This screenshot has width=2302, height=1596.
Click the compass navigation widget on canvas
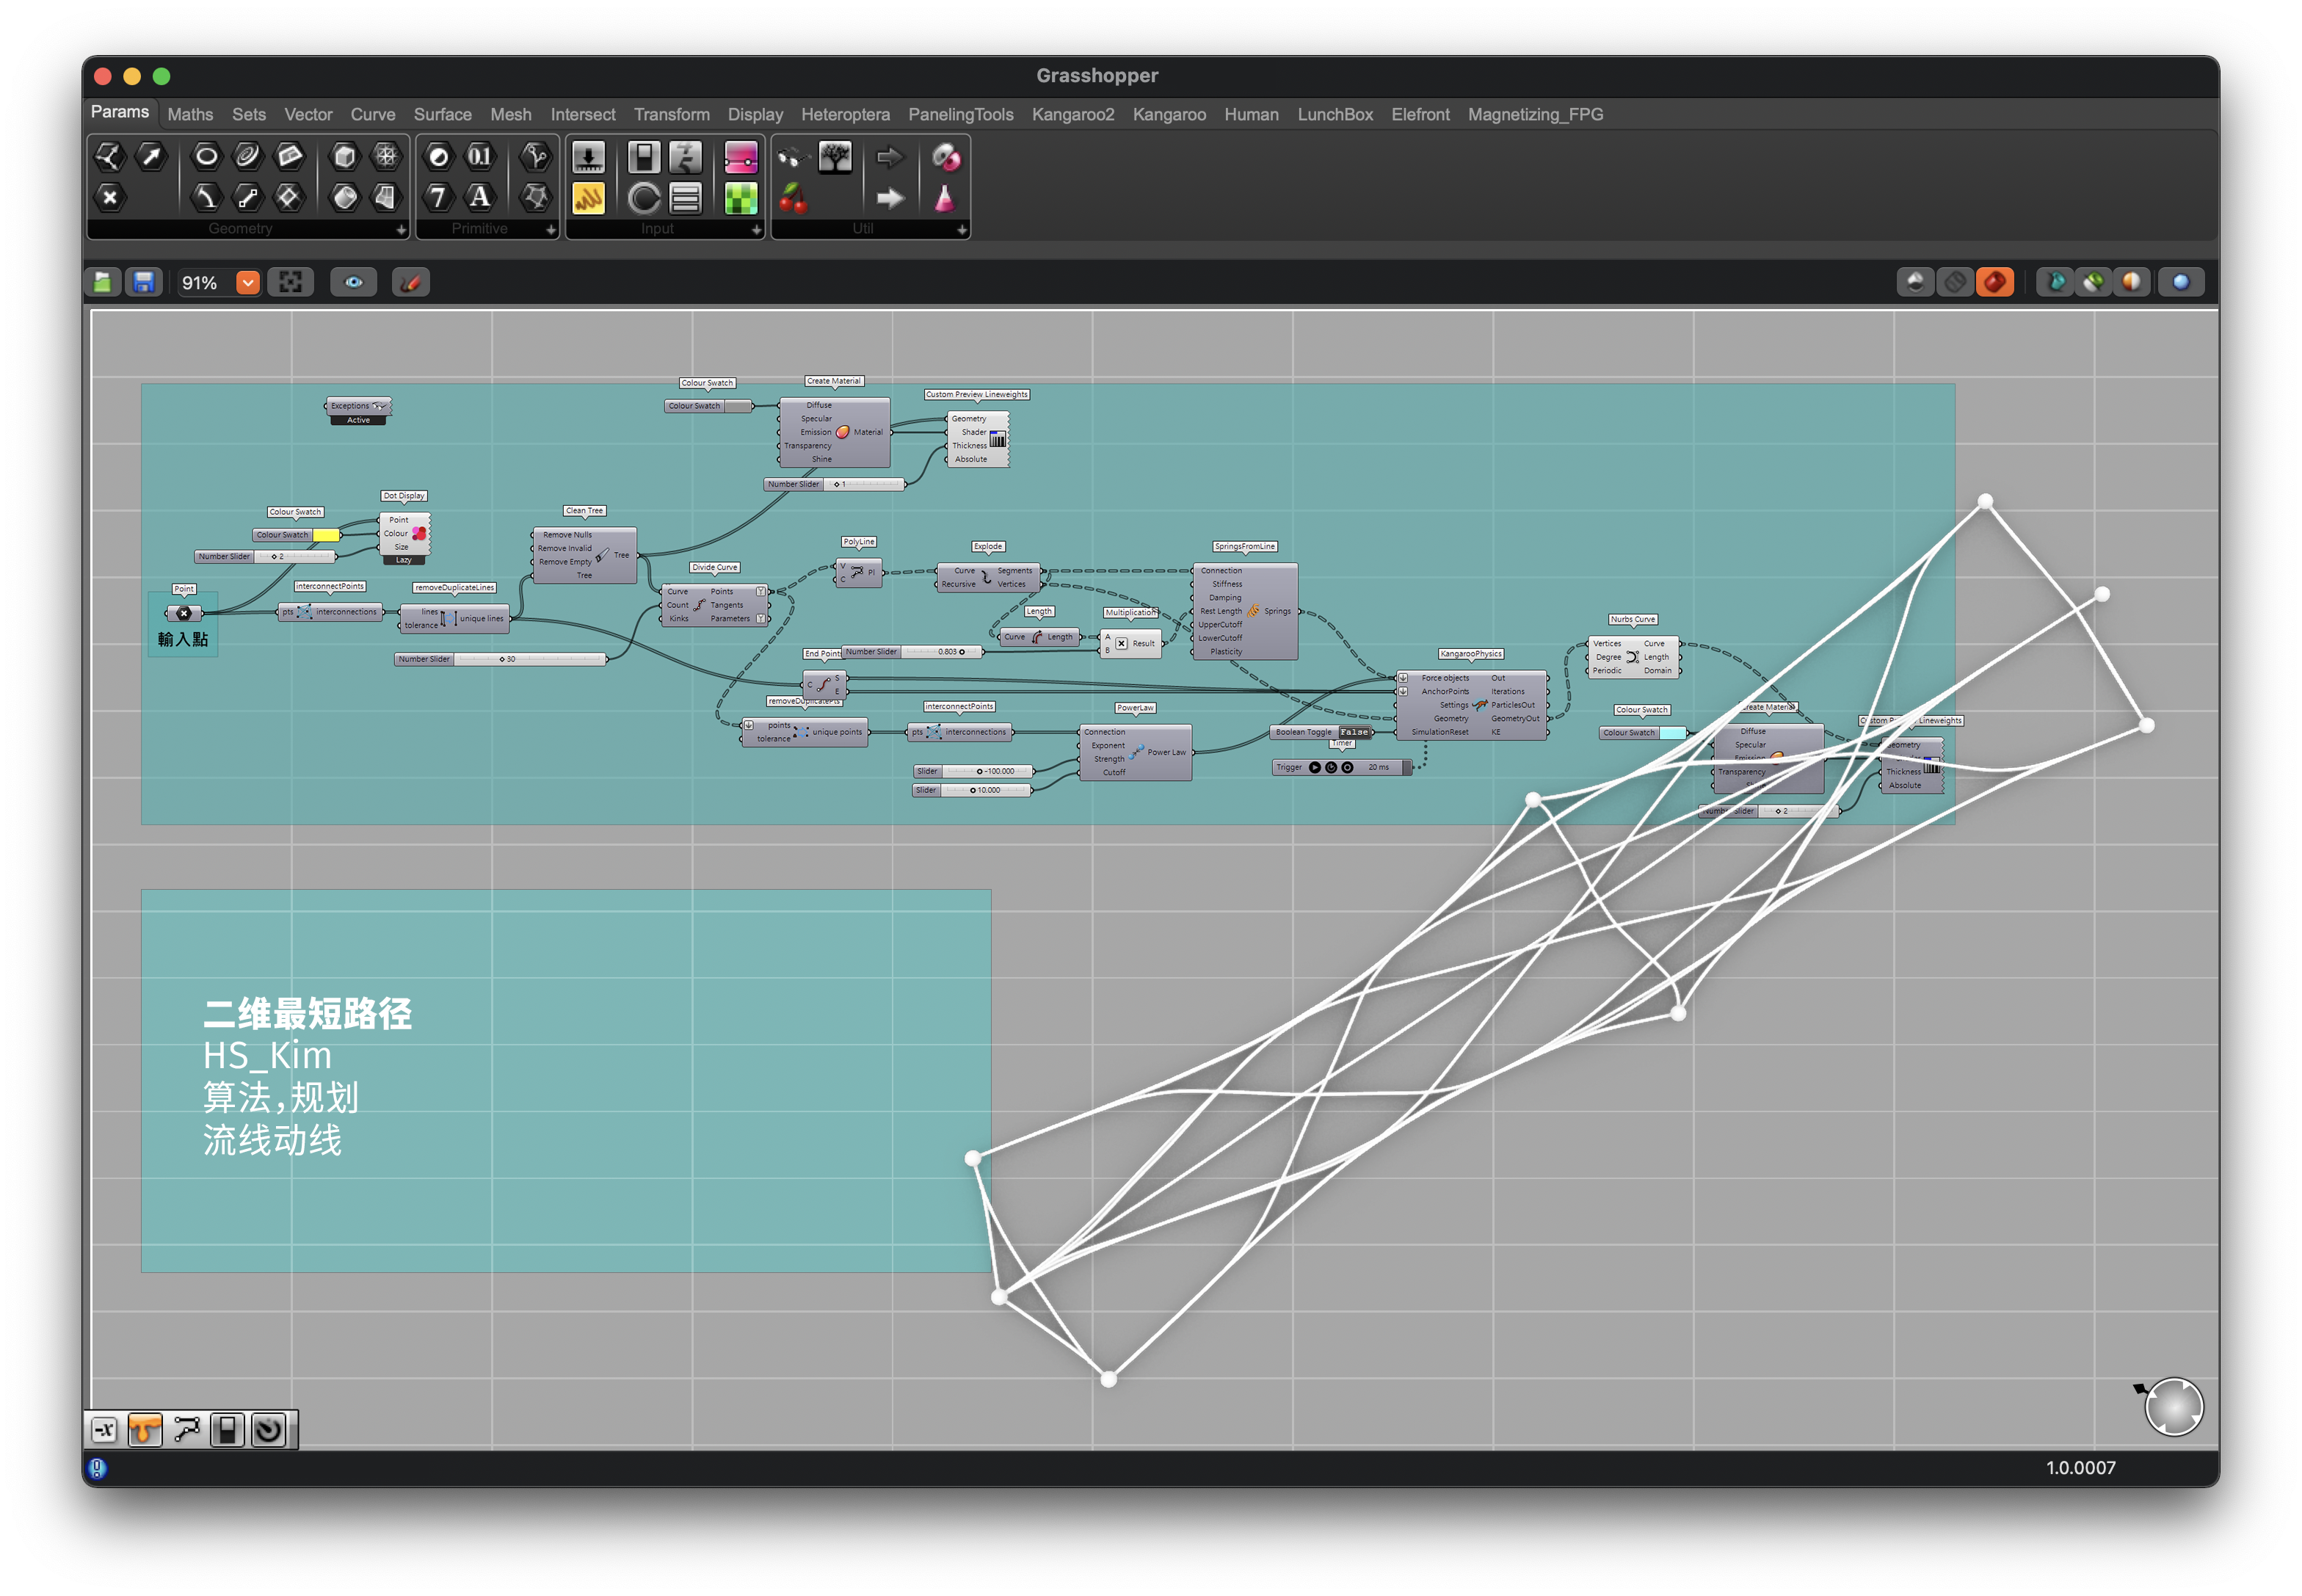pyautogui.click(x=2174, y=1408)
